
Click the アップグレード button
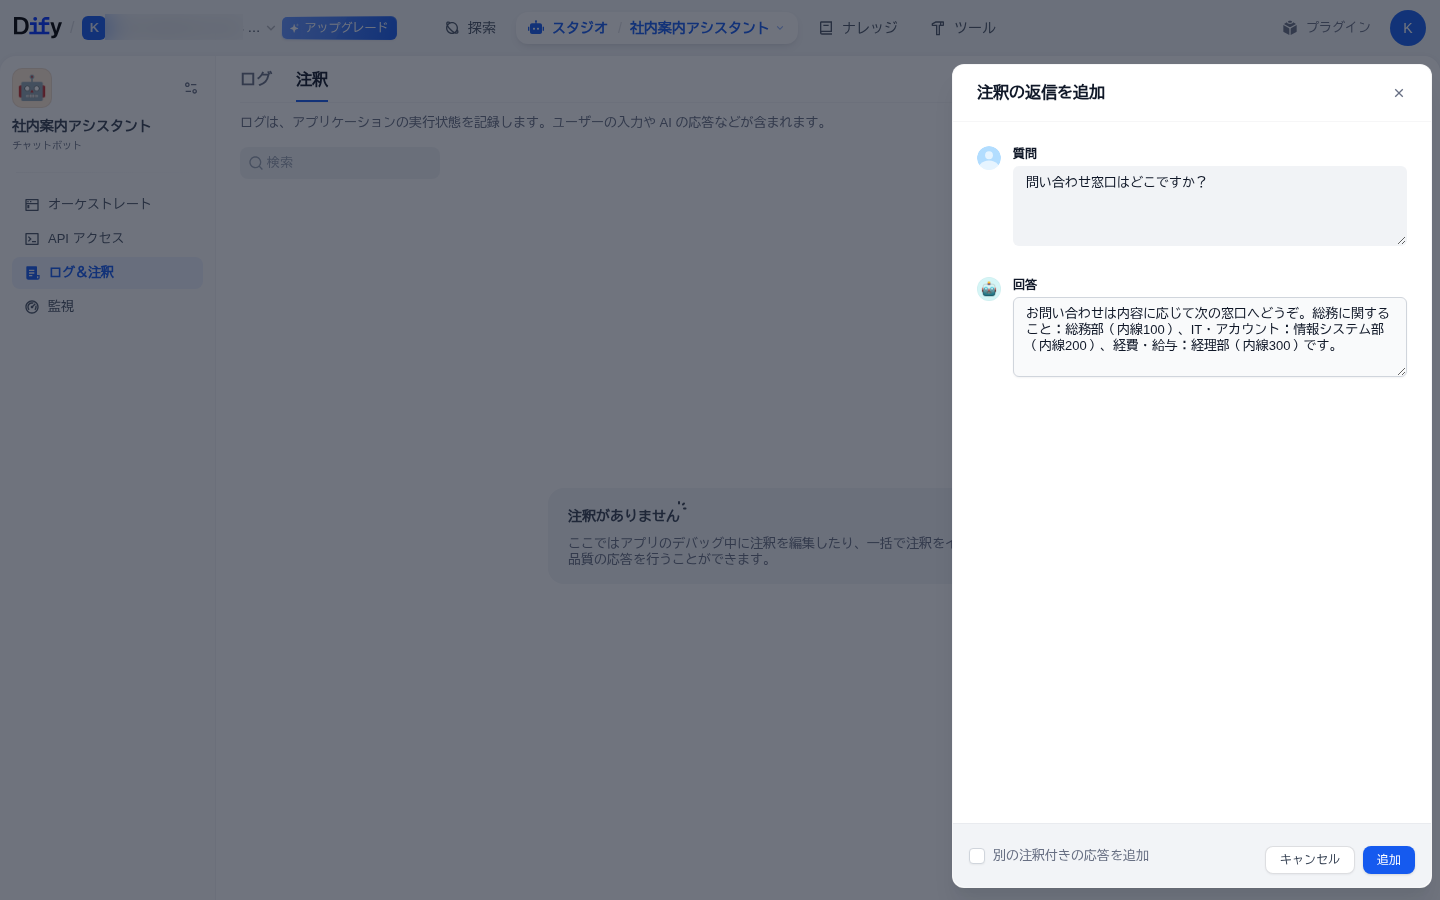point(339,28)
